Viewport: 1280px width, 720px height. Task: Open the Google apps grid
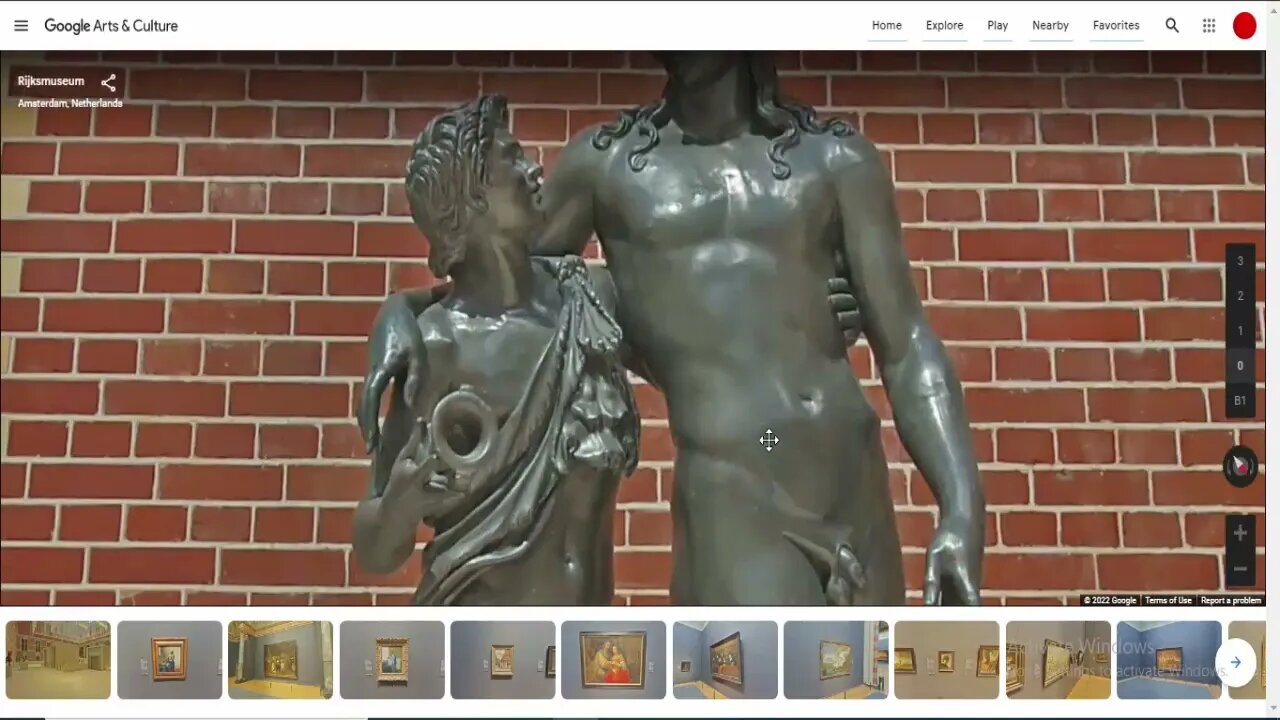[x=1209, y=26]
